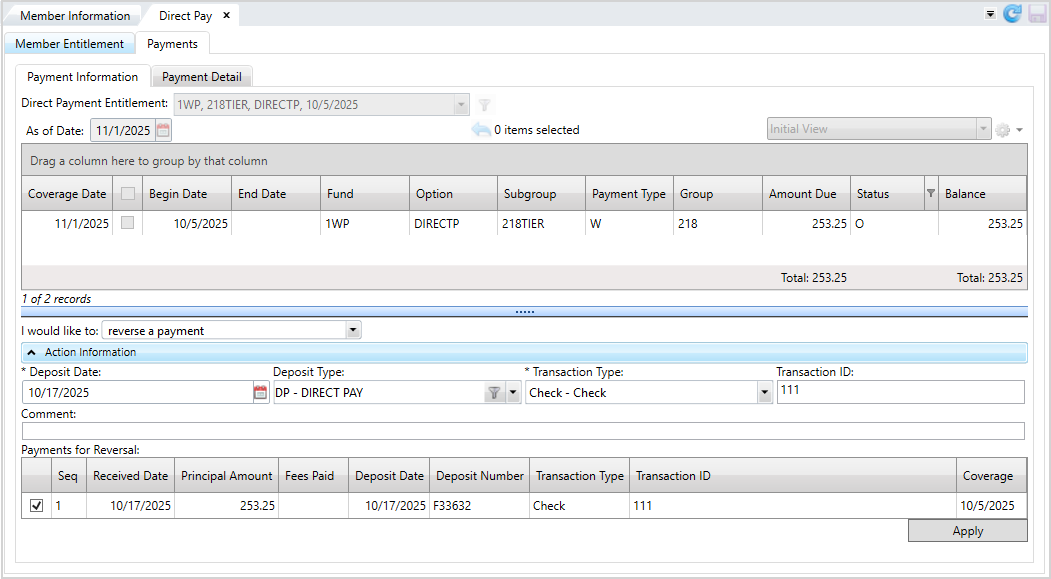
Task: Open the As of Date calendar picker
Action: coord(163,130)
